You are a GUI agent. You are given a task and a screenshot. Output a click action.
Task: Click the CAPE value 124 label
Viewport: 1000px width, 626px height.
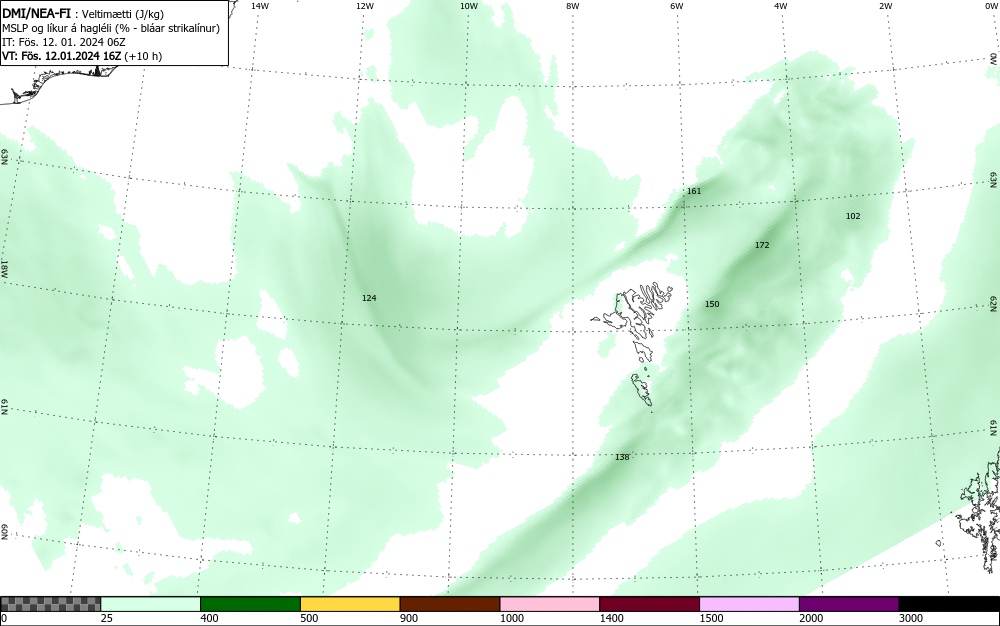369,298
